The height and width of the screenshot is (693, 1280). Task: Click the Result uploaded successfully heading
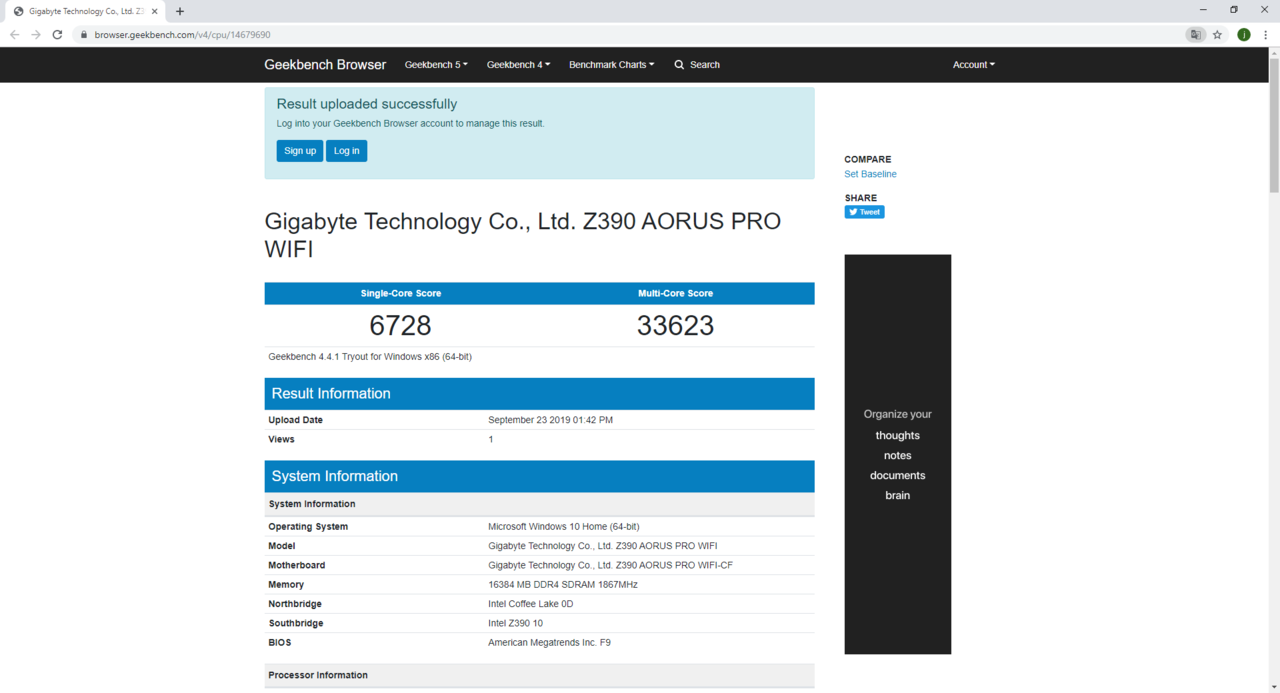(x=367, y=104)
